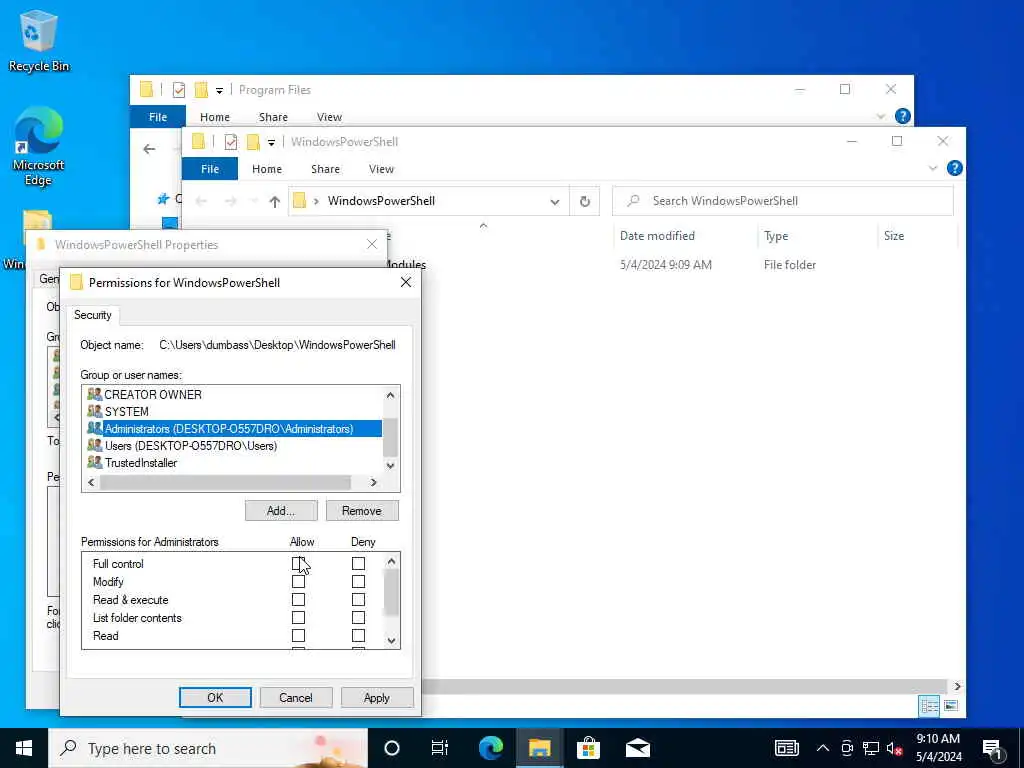Screen dimensions: 1024x768
Task: Close the Permissions for WindowsPowerShell dialog
Action: tap(406, 282)
